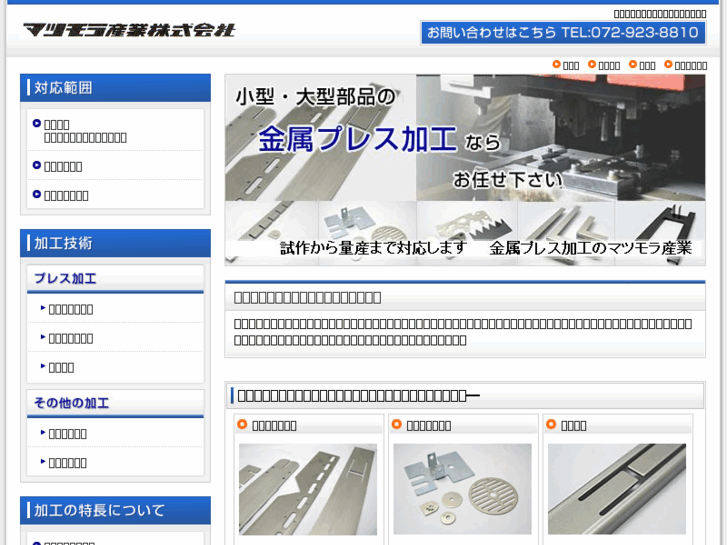727x545 pixels.
Task: Select the 対応範囲 sidebar heading
Action: [x=115, y=88]
